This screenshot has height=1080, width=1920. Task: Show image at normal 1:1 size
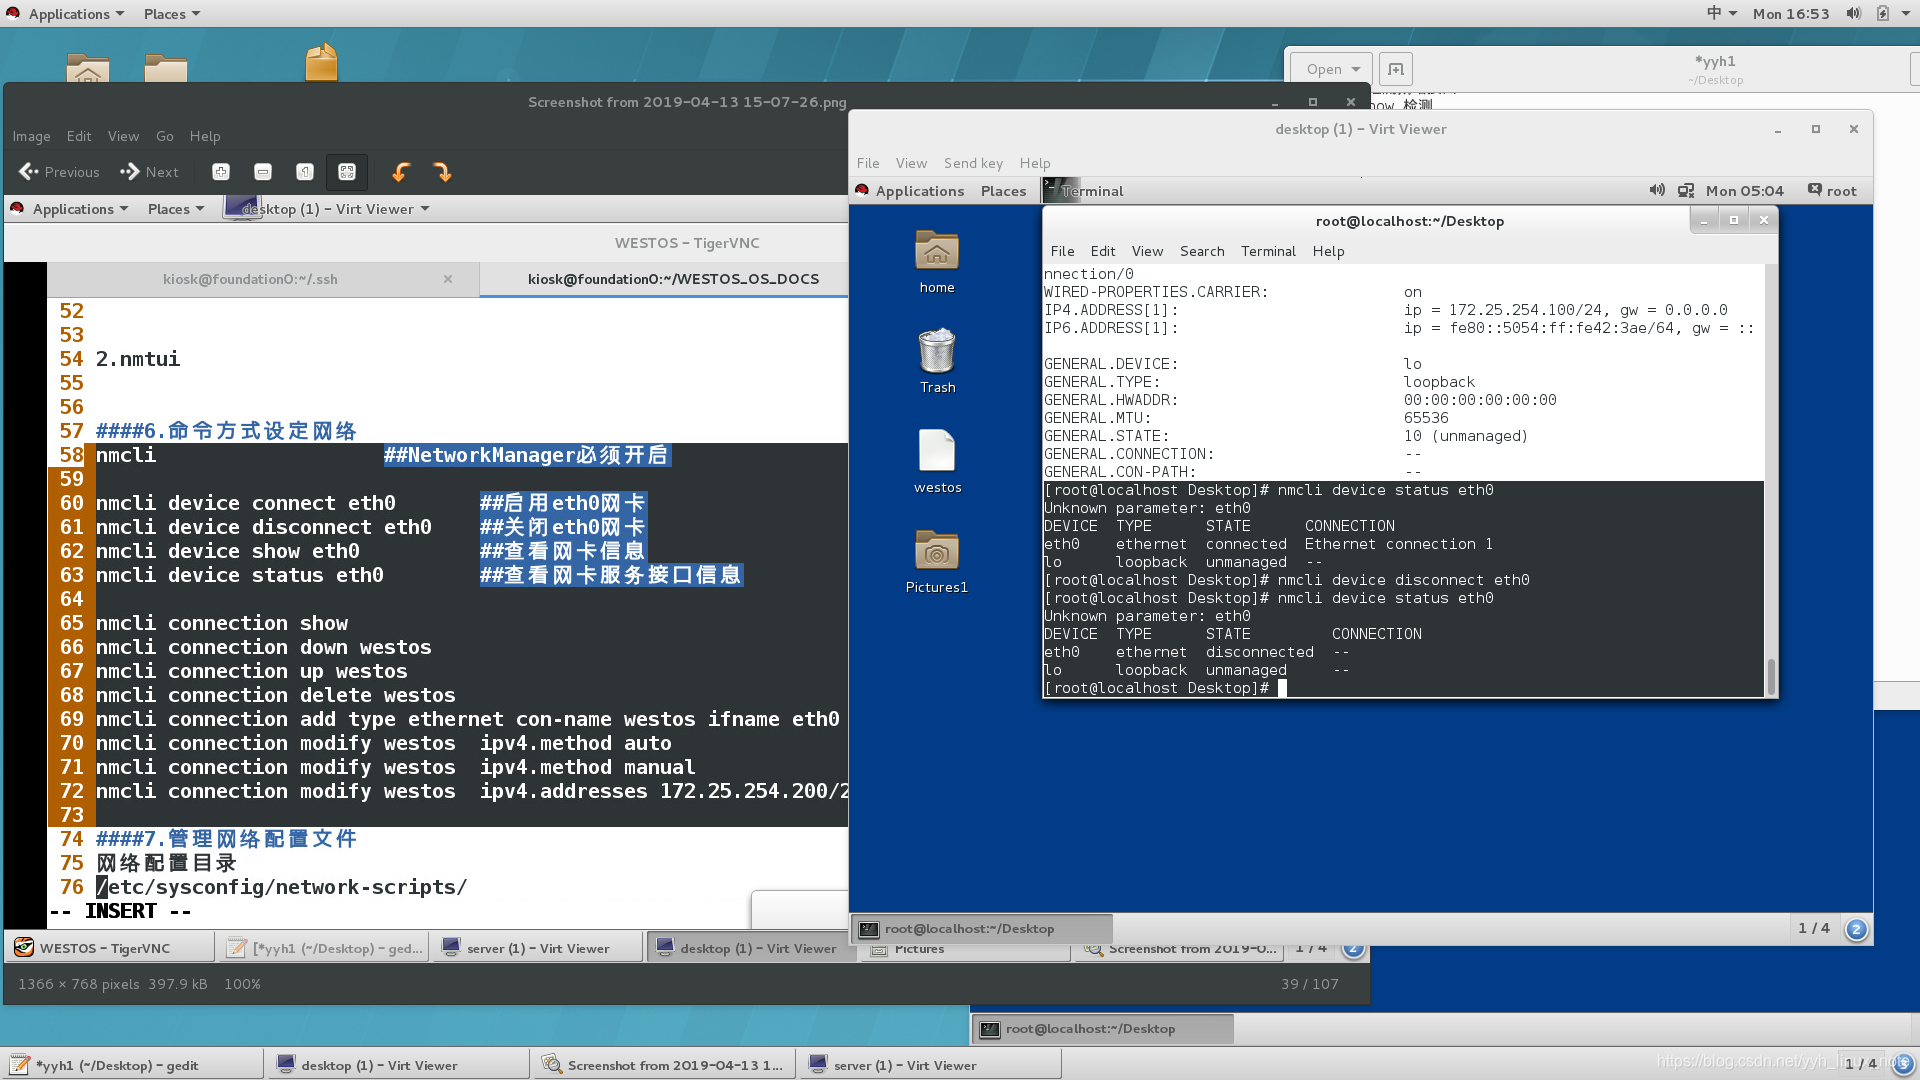[305, 172]
